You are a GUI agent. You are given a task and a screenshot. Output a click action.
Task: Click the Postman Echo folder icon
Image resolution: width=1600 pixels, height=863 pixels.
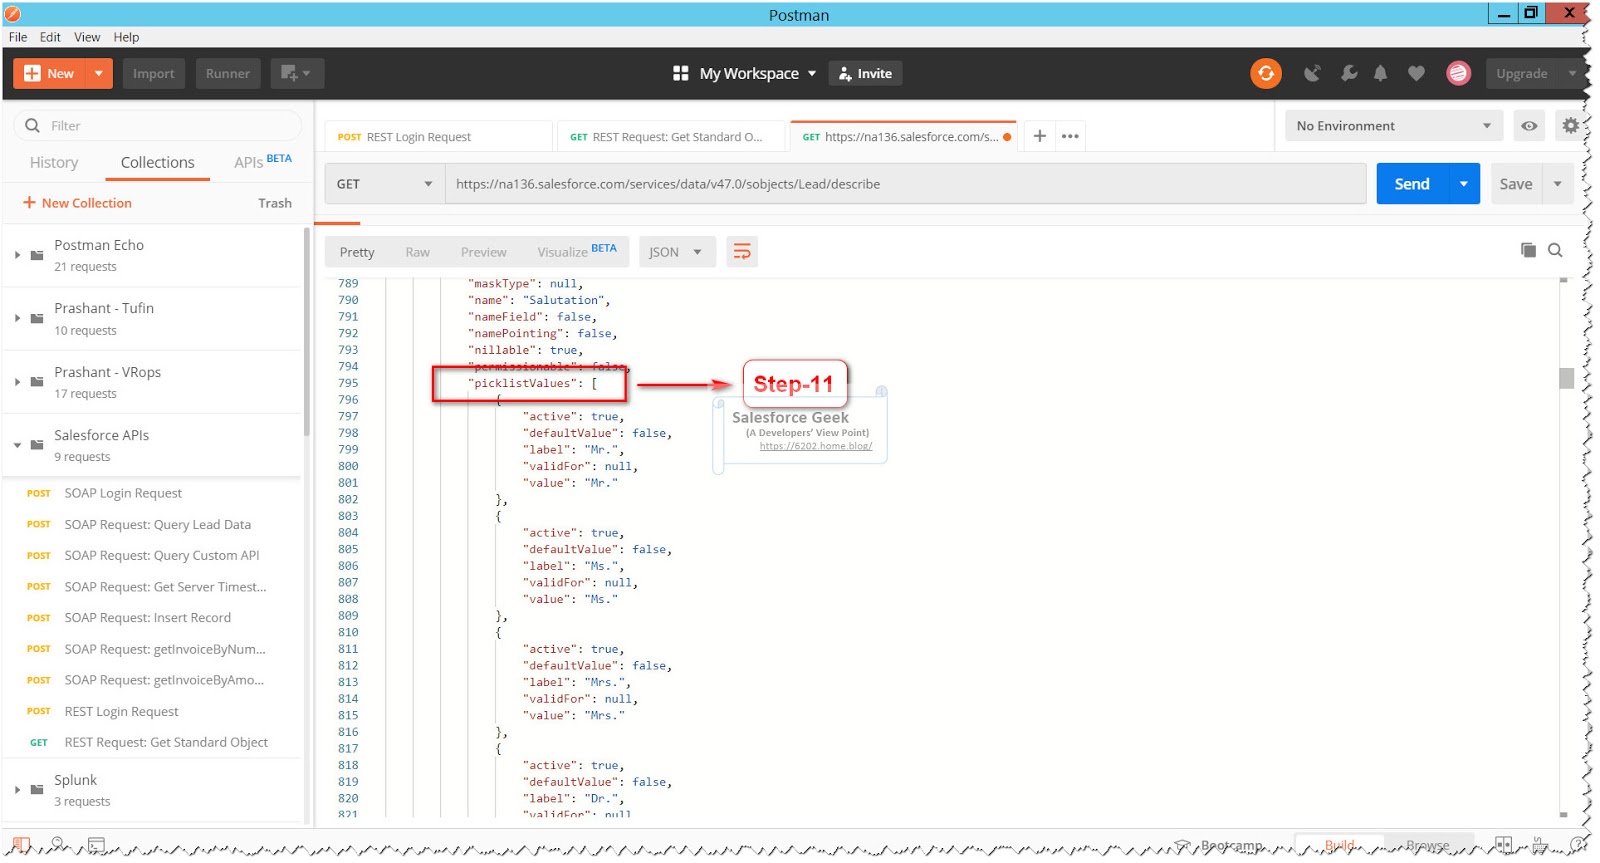click(37, 255)
